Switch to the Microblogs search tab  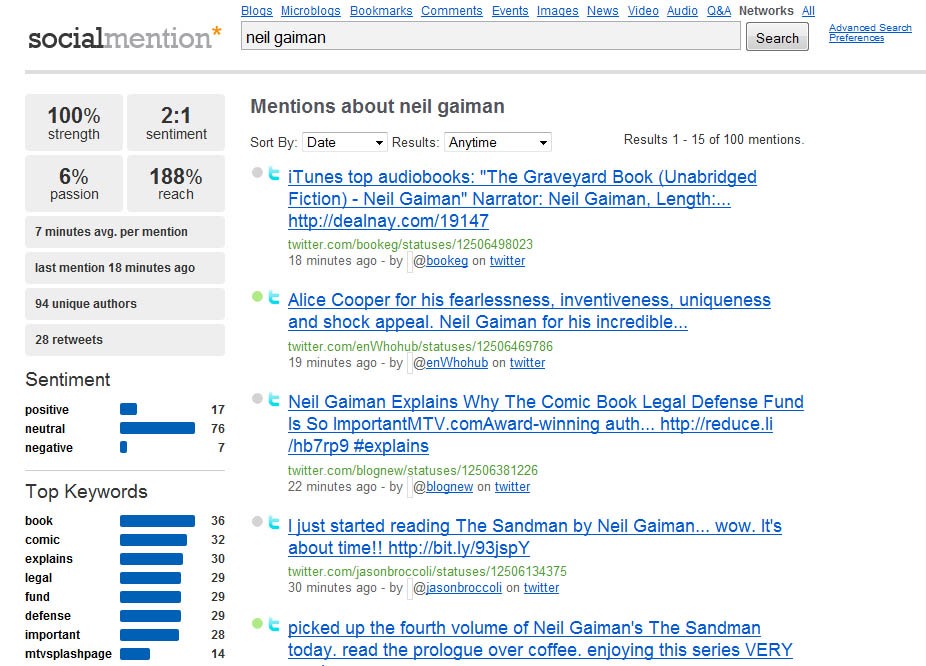tap(311, 11)
